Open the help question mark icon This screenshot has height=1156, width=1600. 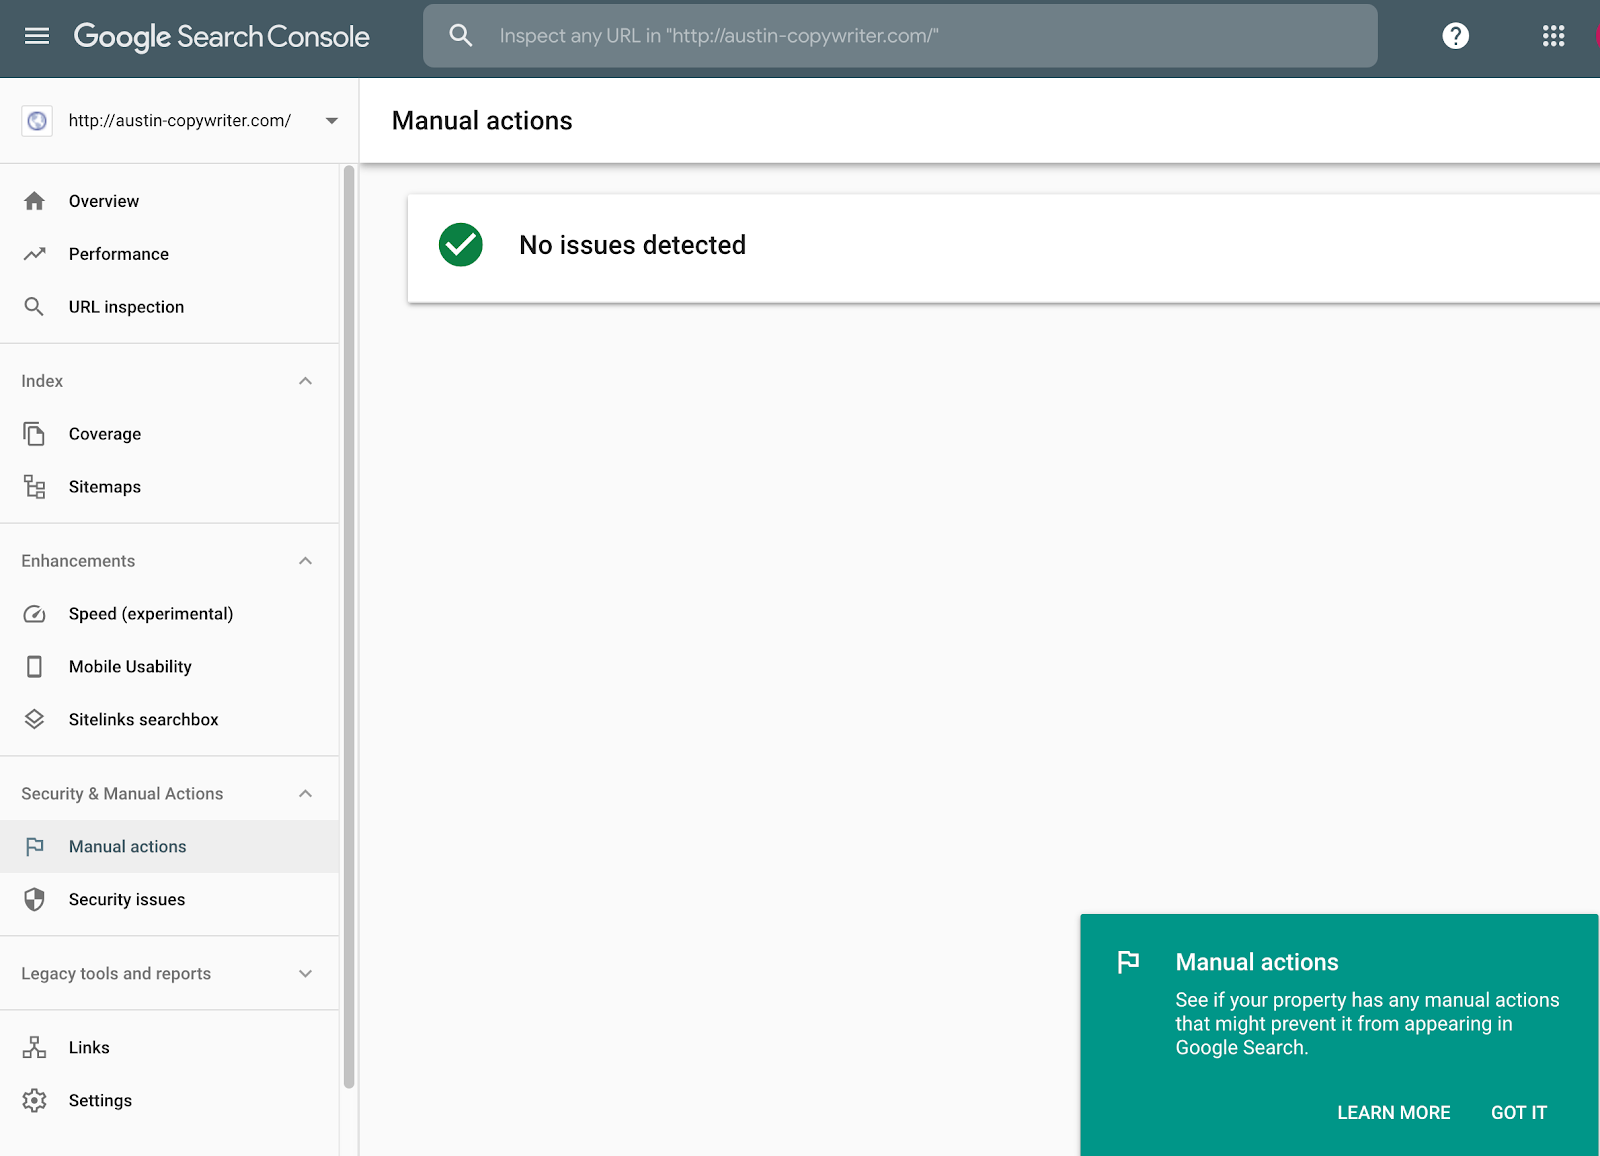(1455, 36)
